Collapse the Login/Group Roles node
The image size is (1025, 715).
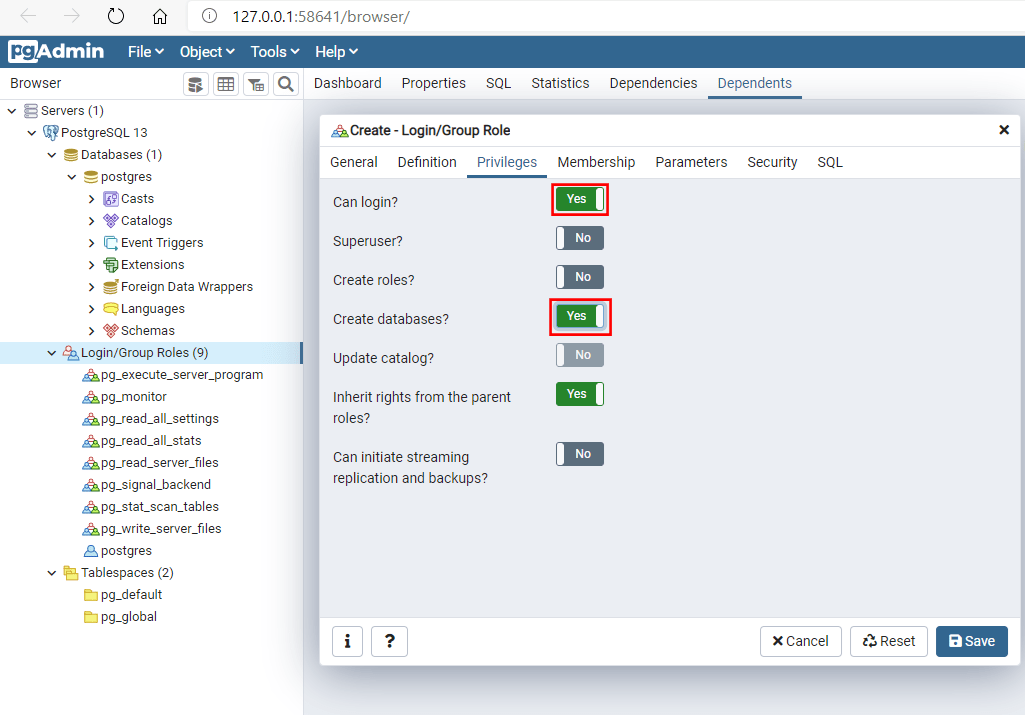coord(52,353)
